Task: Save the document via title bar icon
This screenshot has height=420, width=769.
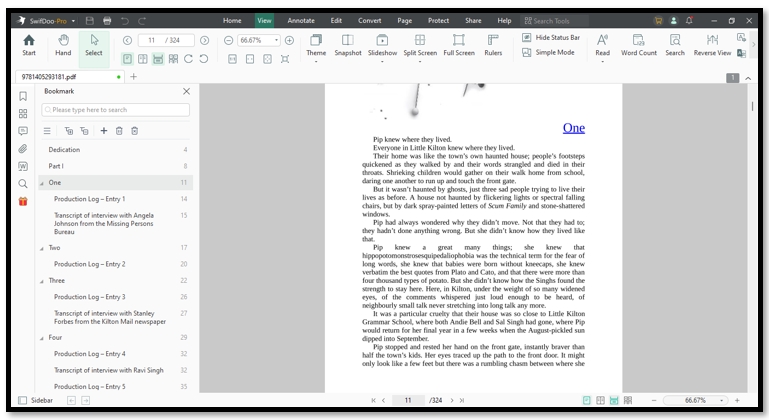Action: pyautogui.click(x=89, y=21)
